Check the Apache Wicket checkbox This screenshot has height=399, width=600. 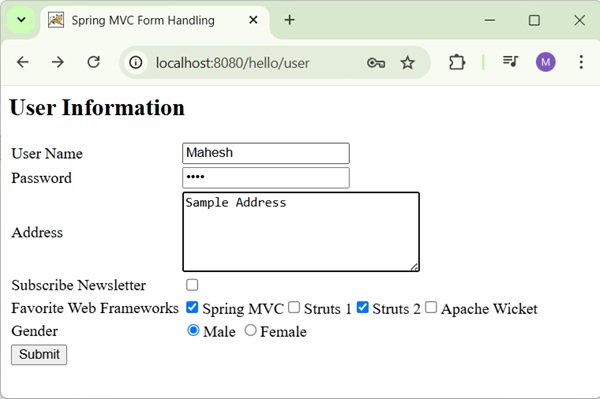[431, 307]
